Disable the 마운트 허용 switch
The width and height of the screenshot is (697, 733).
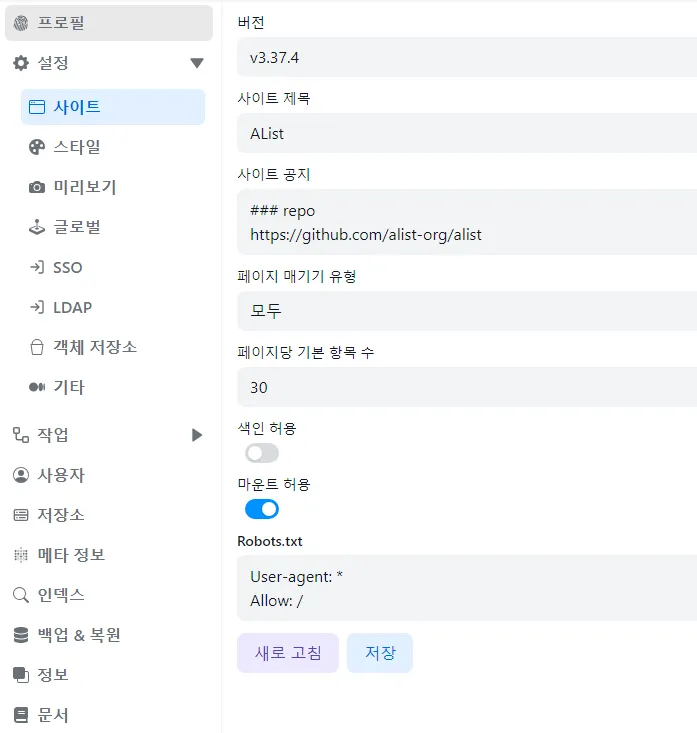(262, 509)
